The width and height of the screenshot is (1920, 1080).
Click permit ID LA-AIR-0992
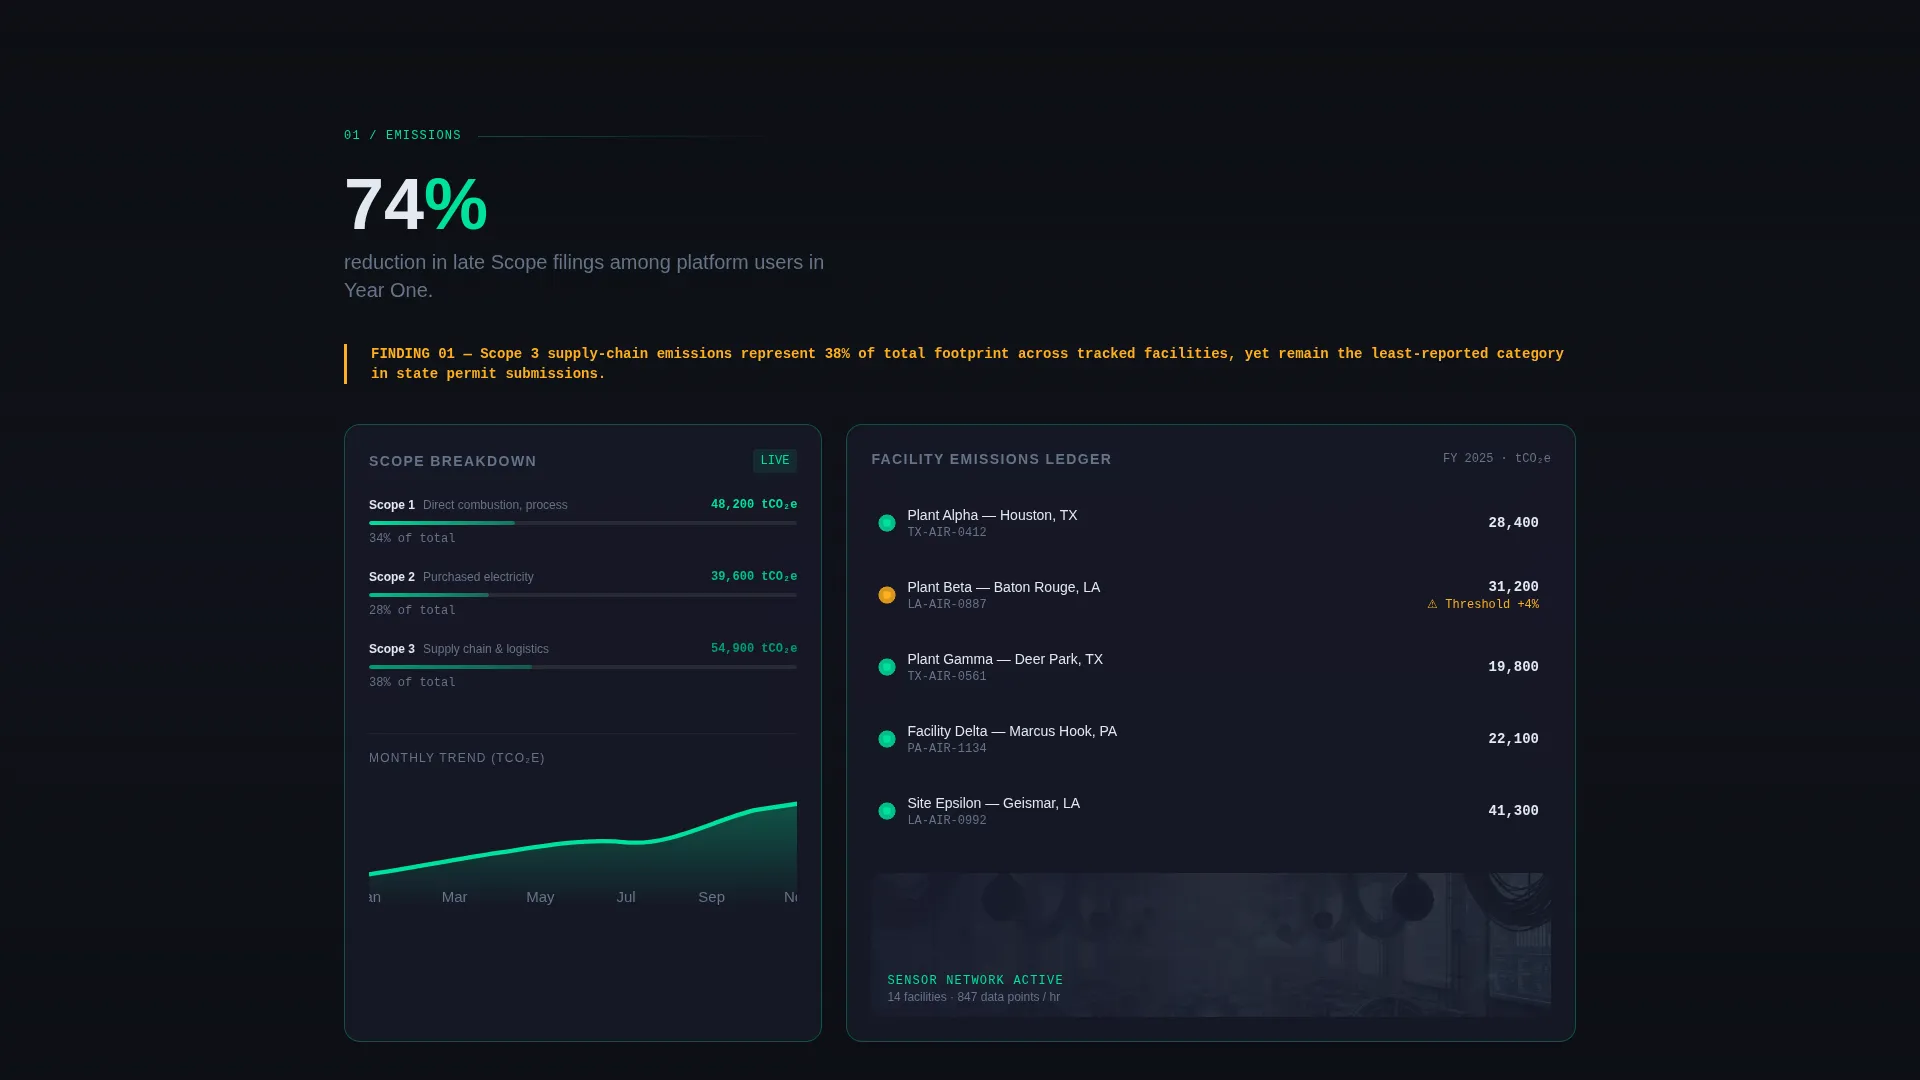947,821
